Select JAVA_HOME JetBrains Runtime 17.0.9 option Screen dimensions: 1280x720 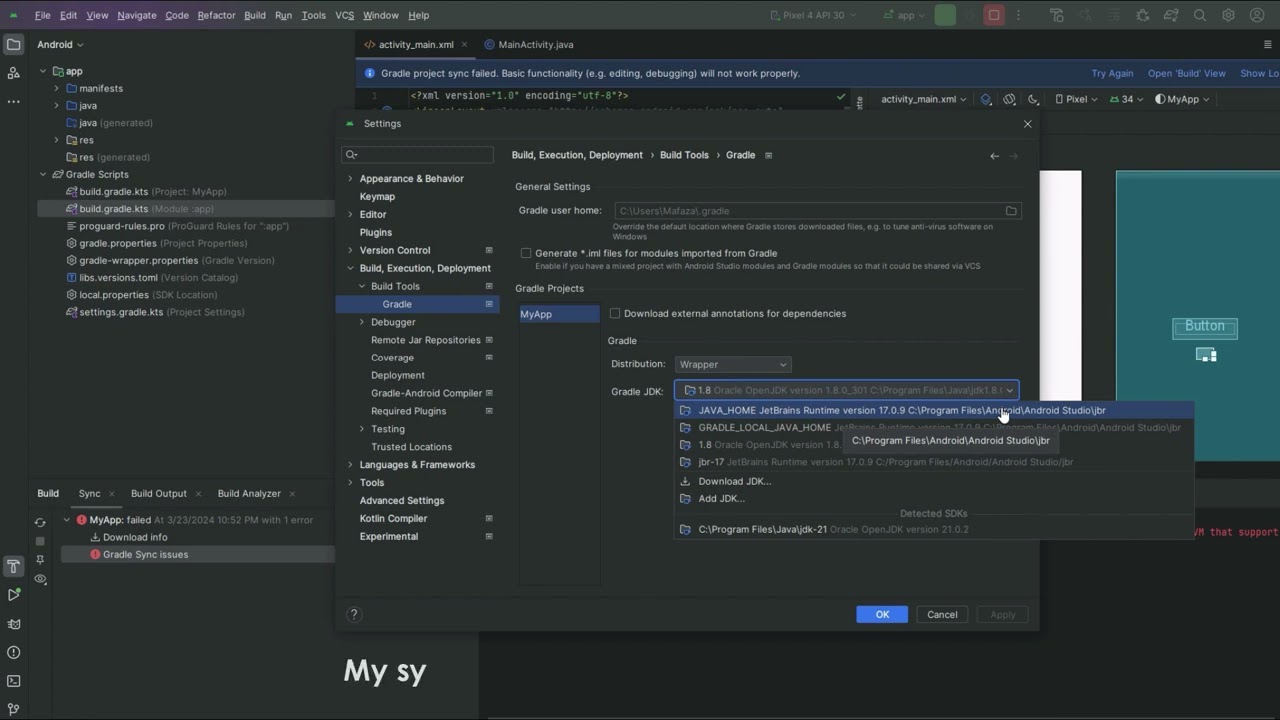pyautogui.click(x=935, y=410)
